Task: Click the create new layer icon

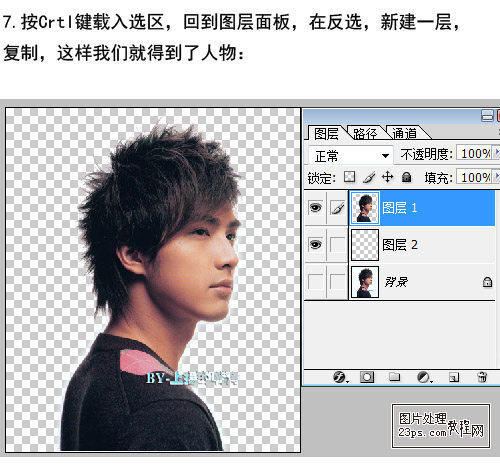Action: [x=454, y=377]
